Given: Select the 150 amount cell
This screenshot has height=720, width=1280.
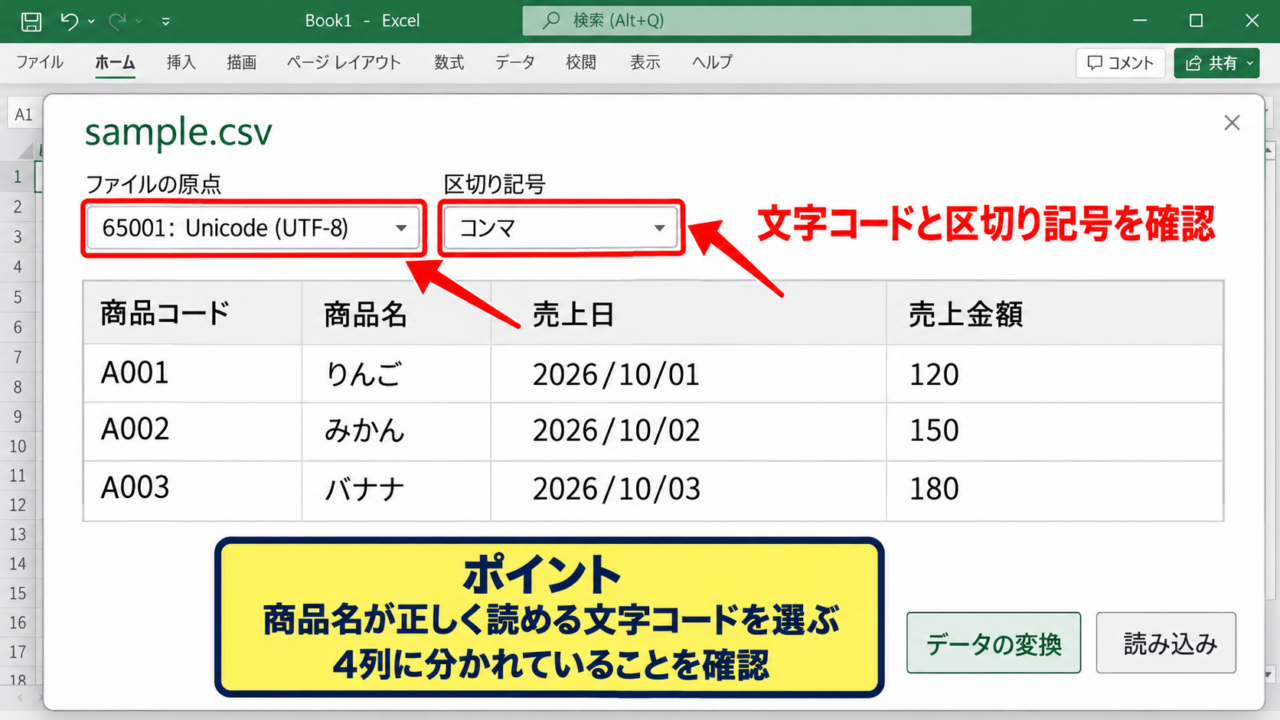Looking at the screenshot, I should (x=1055, y=431).
